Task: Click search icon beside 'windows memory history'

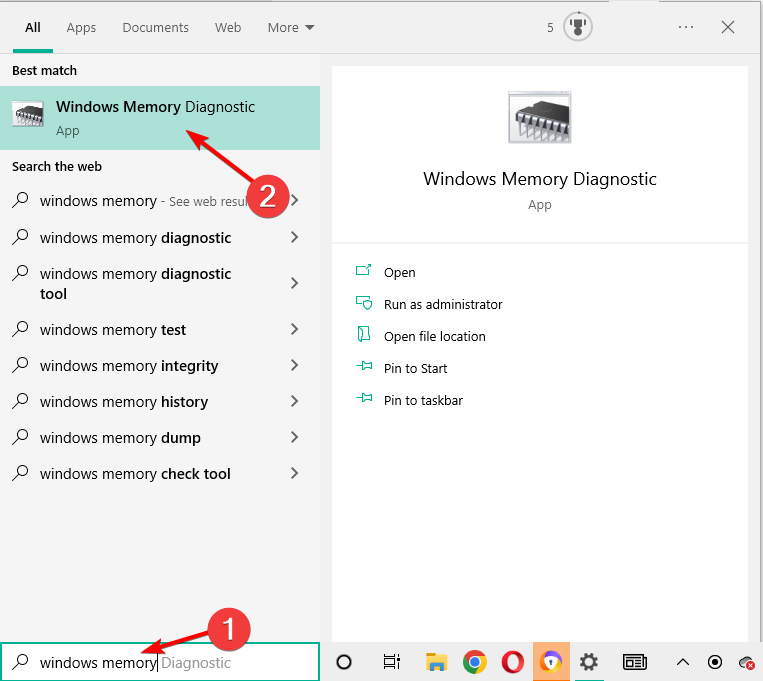Action: pos(20,401)
